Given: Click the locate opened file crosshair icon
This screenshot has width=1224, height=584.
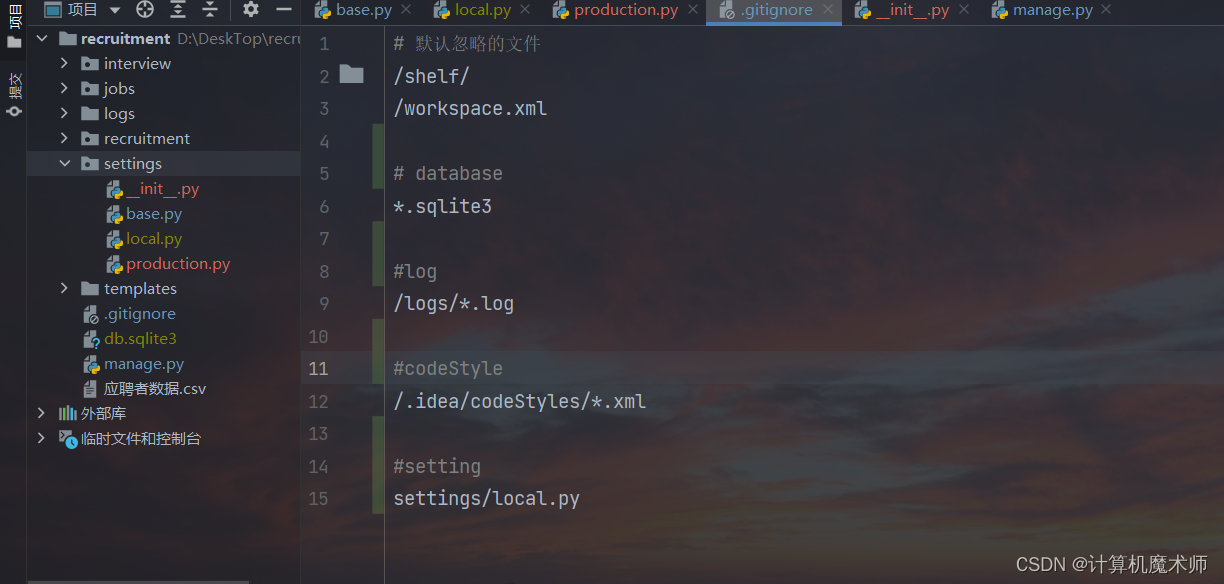Looking at the screenshot, I should click(145, 10).
